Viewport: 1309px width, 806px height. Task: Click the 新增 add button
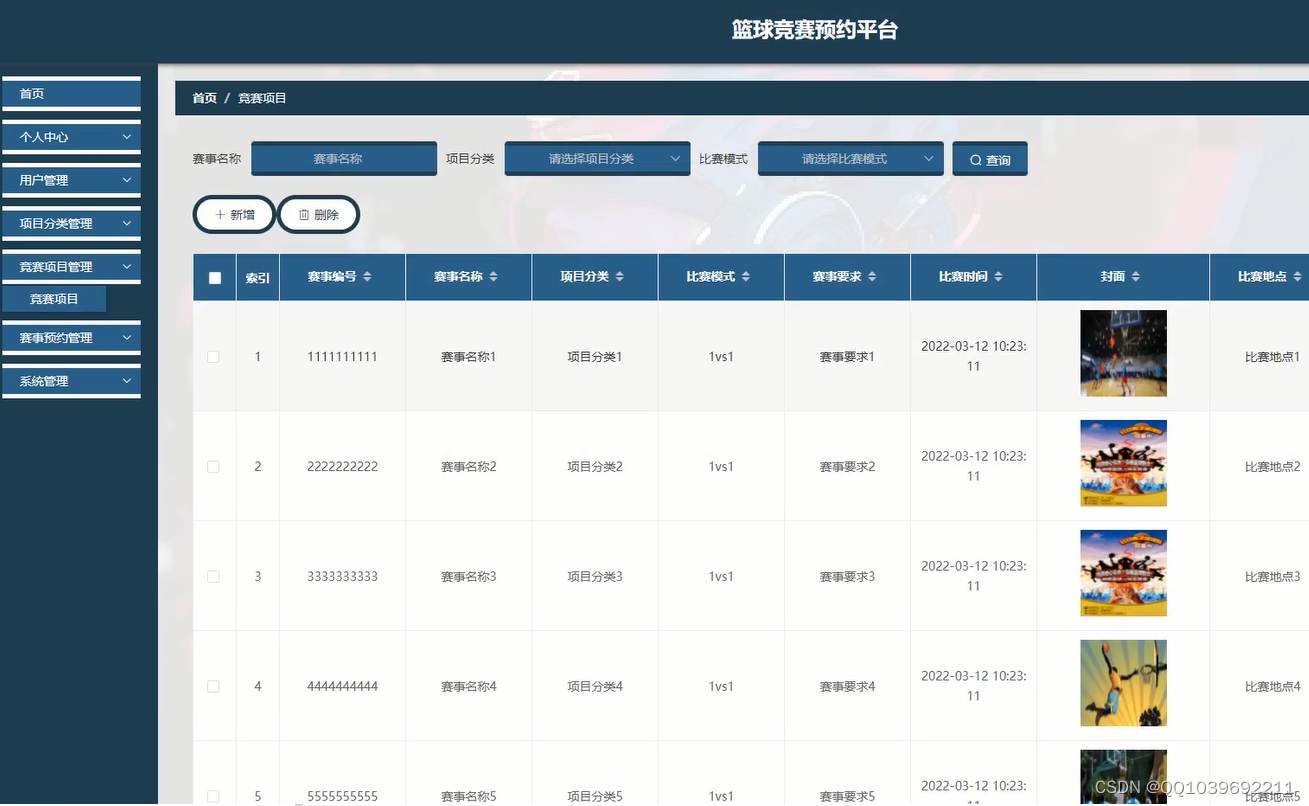(x=234, y=215)
